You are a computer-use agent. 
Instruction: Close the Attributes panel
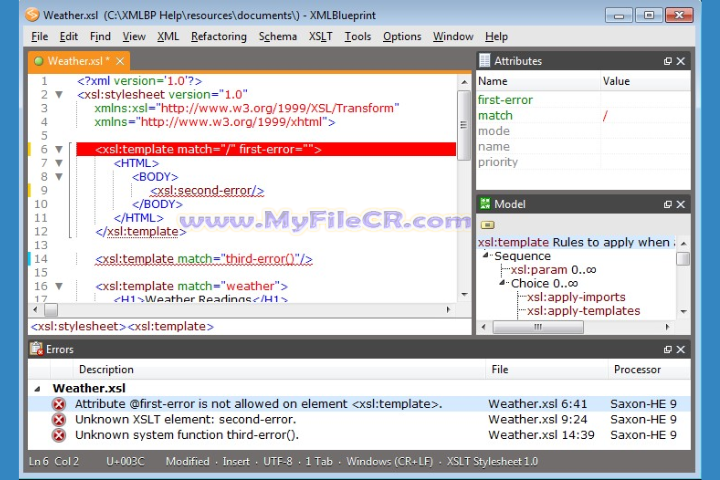pos(681,61)
